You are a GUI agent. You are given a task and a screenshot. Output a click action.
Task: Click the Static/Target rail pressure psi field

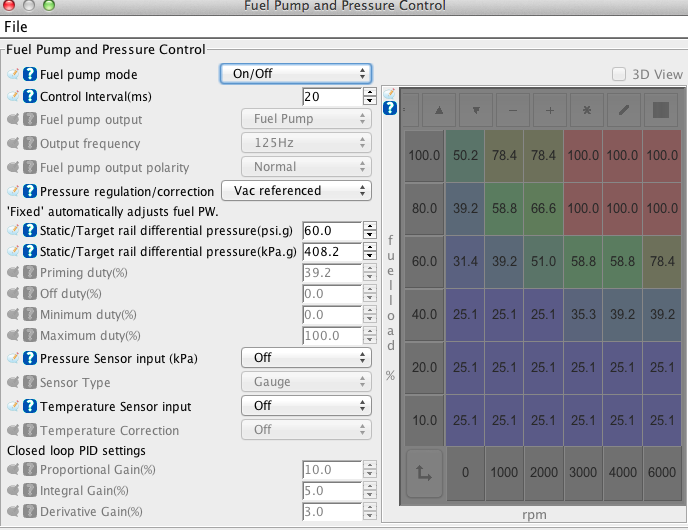coord(331,230)
